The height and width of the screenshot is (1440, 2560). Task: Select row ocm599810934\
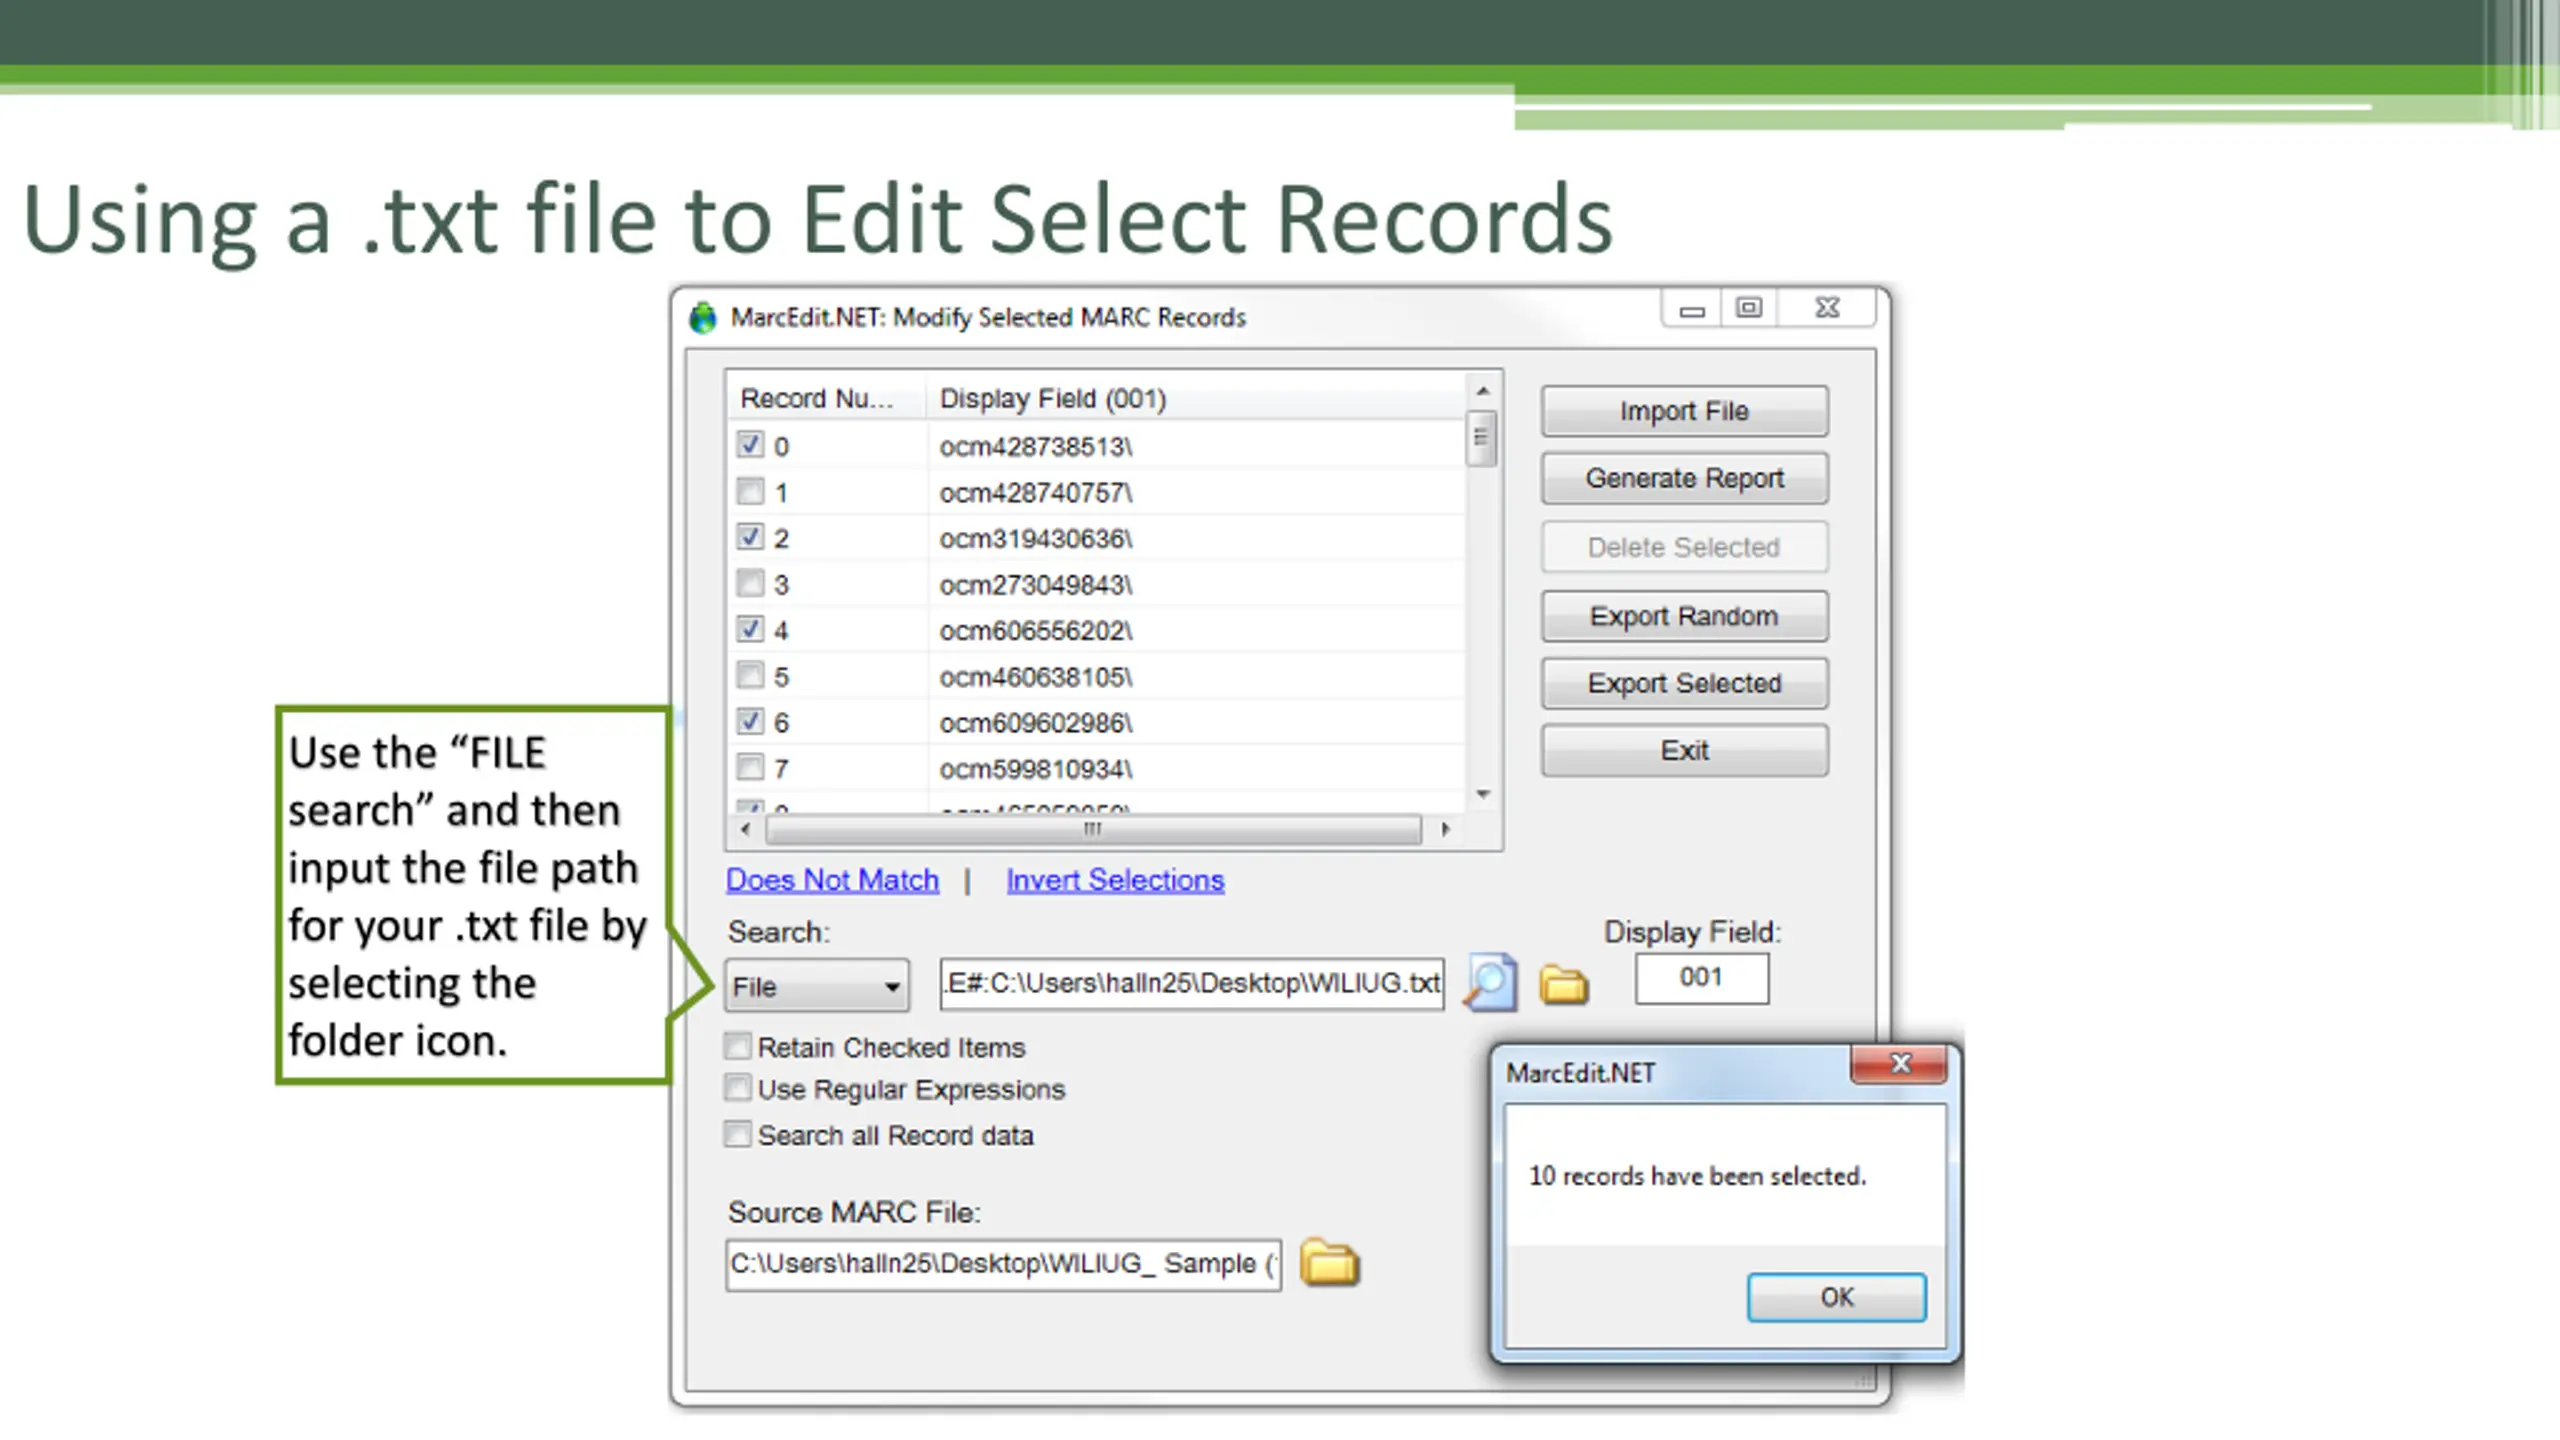[1097, 769]
